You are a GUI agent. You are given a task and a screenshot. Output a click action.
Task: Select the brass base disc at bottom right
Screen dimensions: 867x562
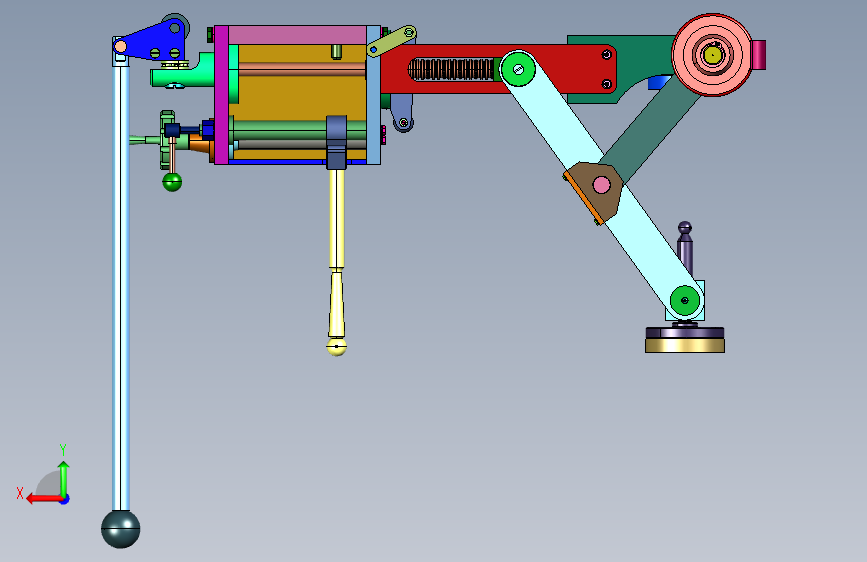pyautogui.click(x=685, y=346)
